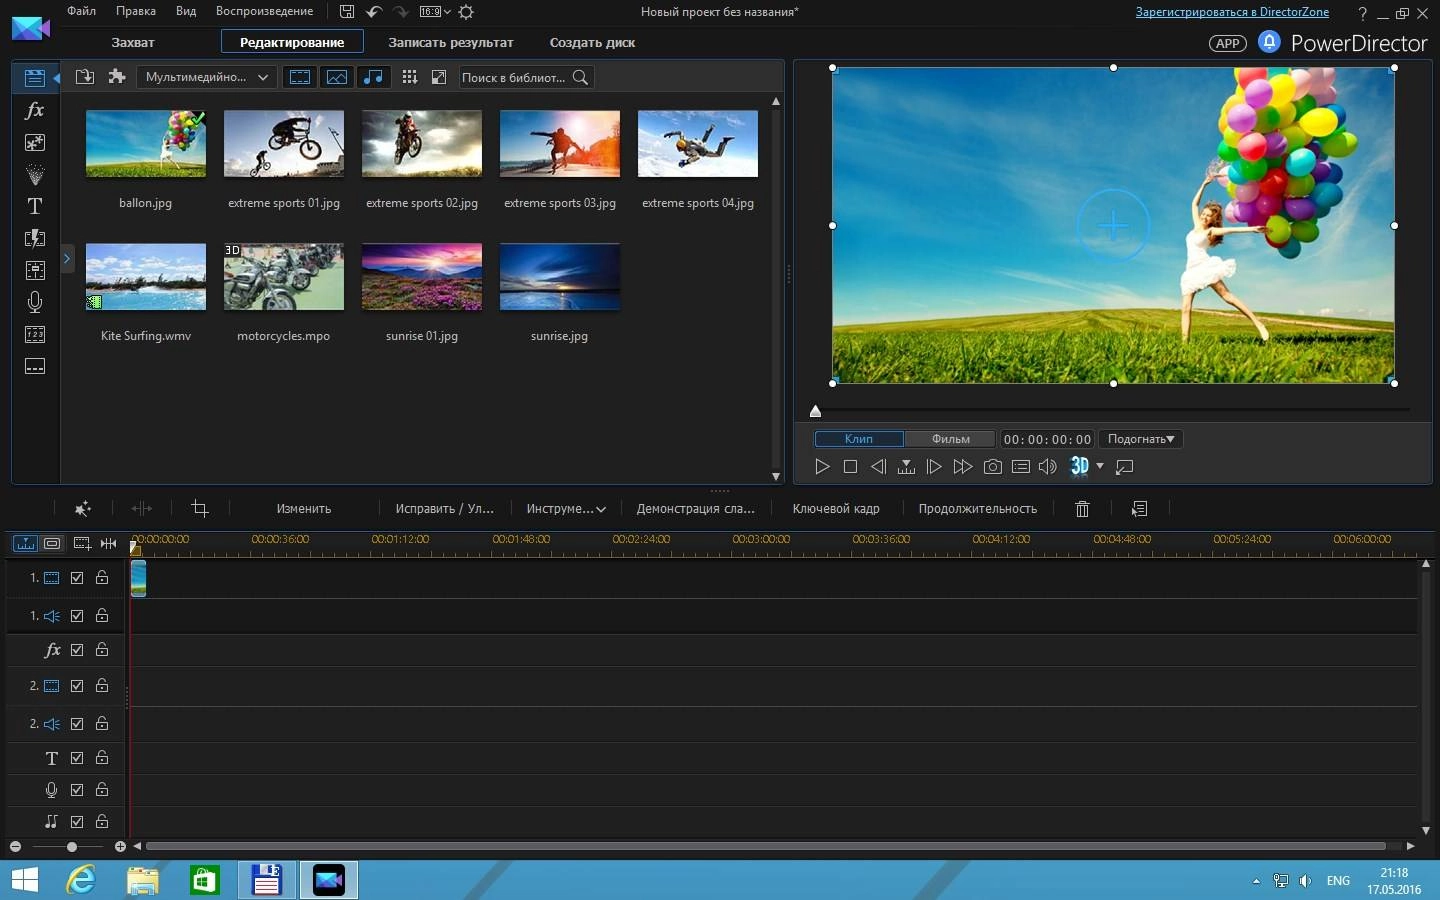Open the Particle room
This screenshot has height=900, width=1440.
35,174
